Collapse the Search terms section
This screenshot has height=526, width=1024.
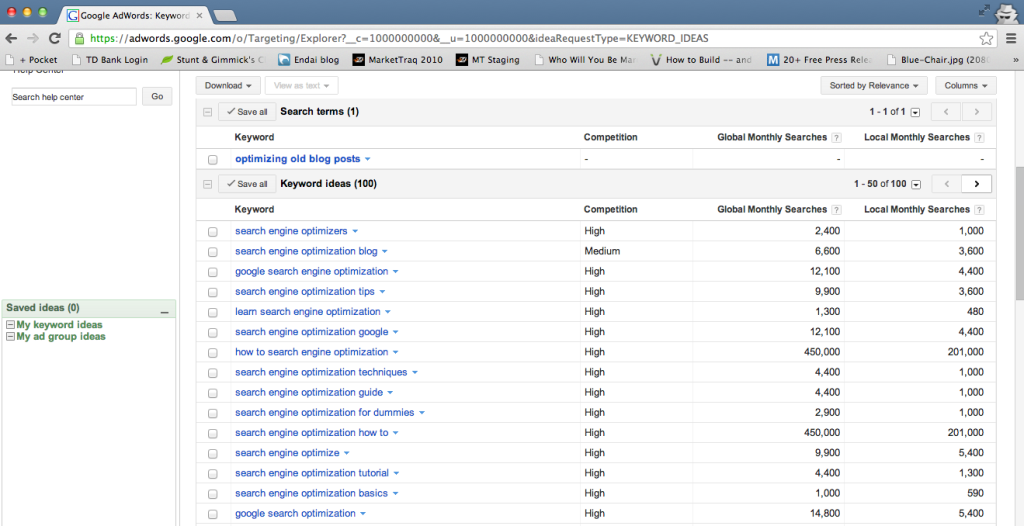(x=207, y=112)
